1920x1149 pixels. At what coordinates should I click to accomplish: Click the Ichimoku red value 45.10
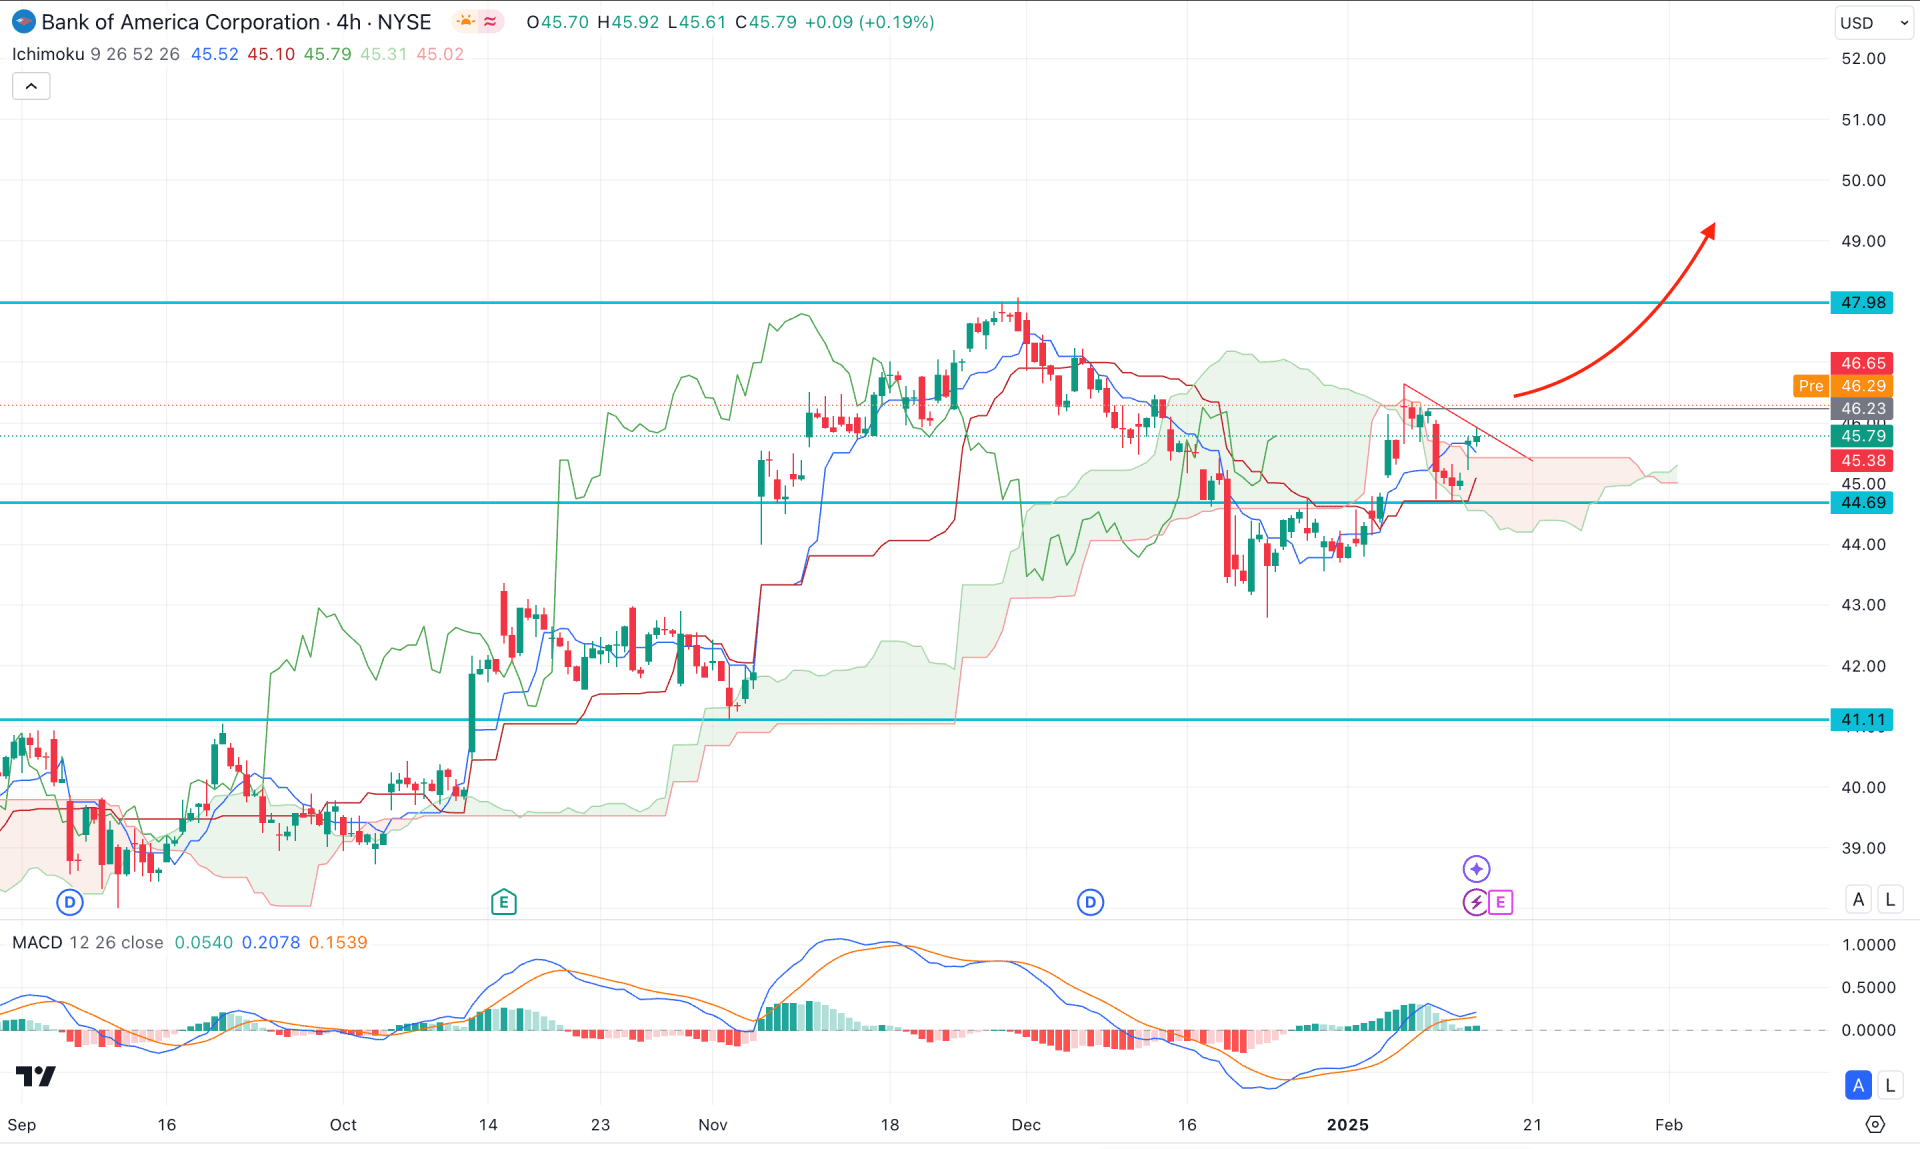click(x=271, y=54)
